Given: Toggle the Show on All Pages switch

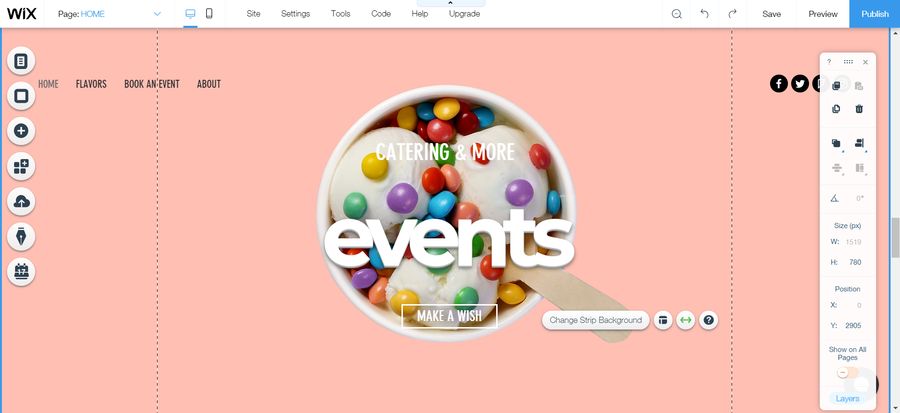Looking at the screenshot, I should pos(847,373).
